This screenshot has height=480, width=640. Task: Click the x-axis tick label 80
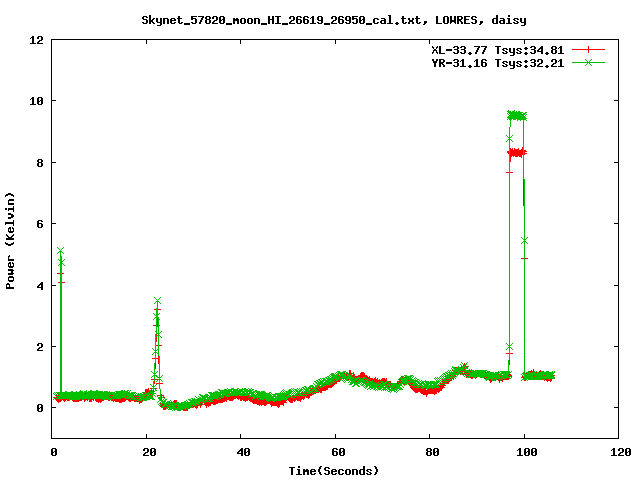(432, 452)
